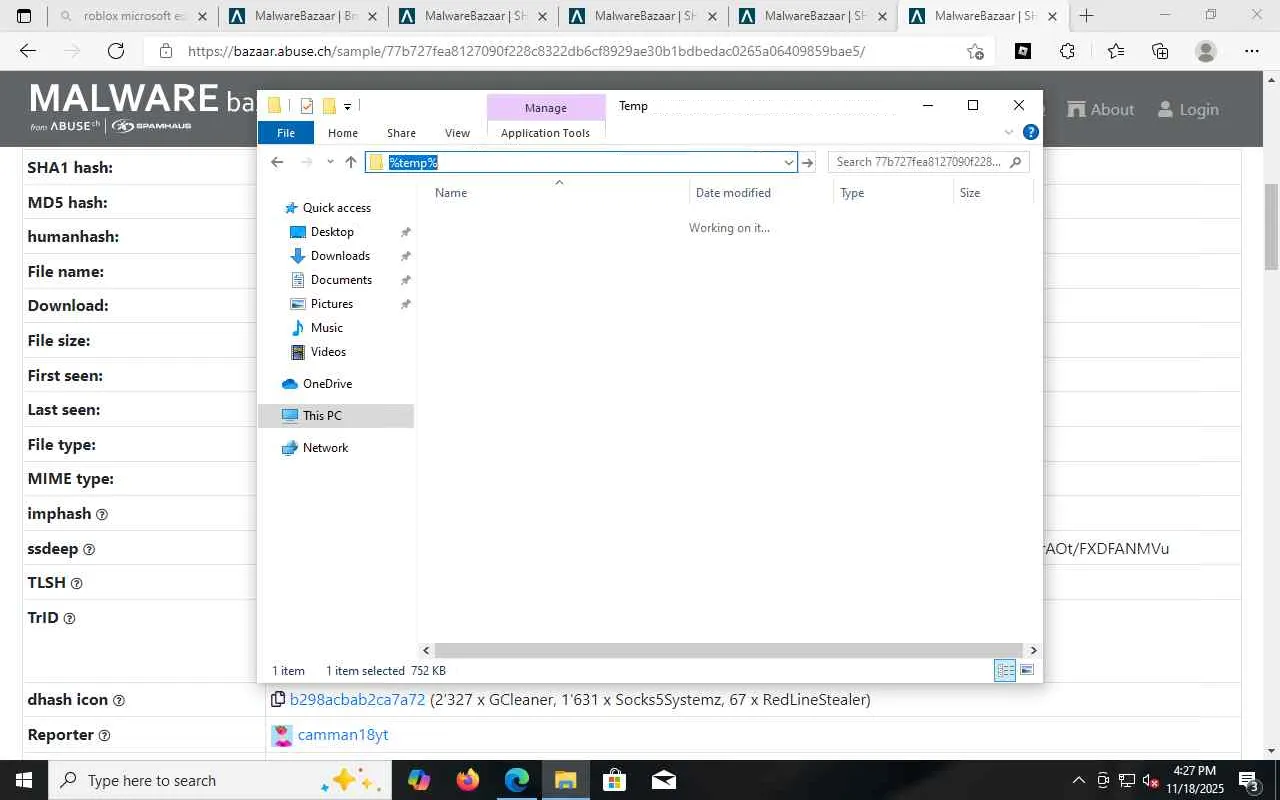The width and height of the screenshot is (1280, 800).
Task: Add page to favorites in Edge
Action: (975, 51)
